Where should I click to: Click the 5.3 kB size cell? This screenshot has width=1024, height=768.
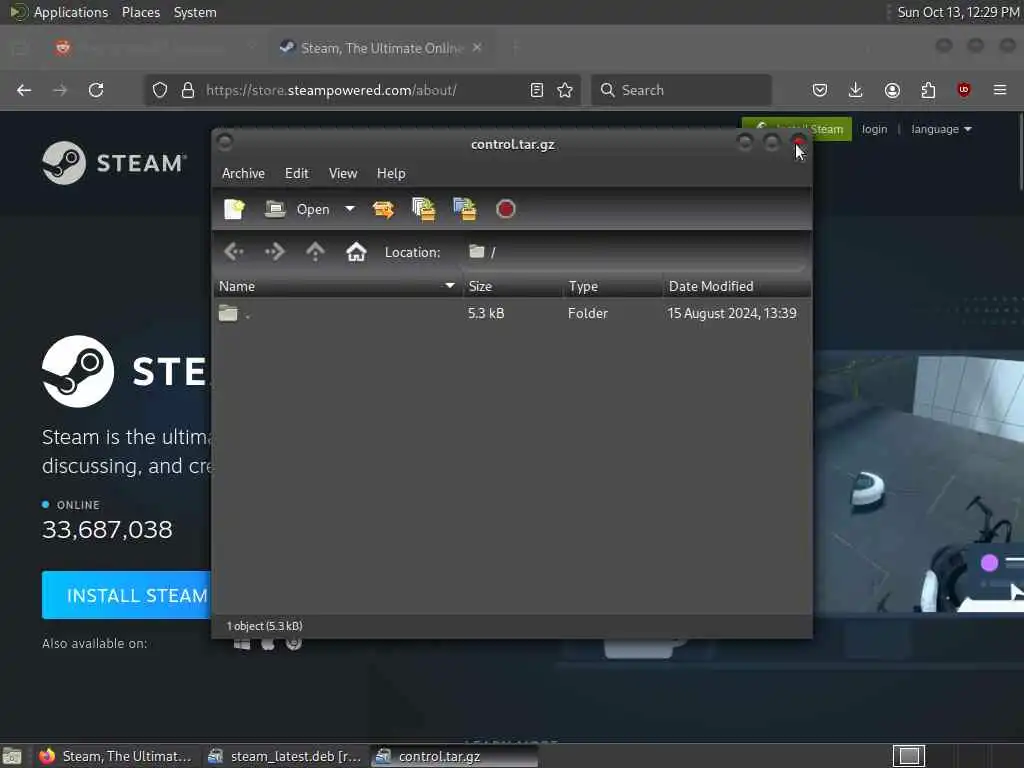(486, 313)
